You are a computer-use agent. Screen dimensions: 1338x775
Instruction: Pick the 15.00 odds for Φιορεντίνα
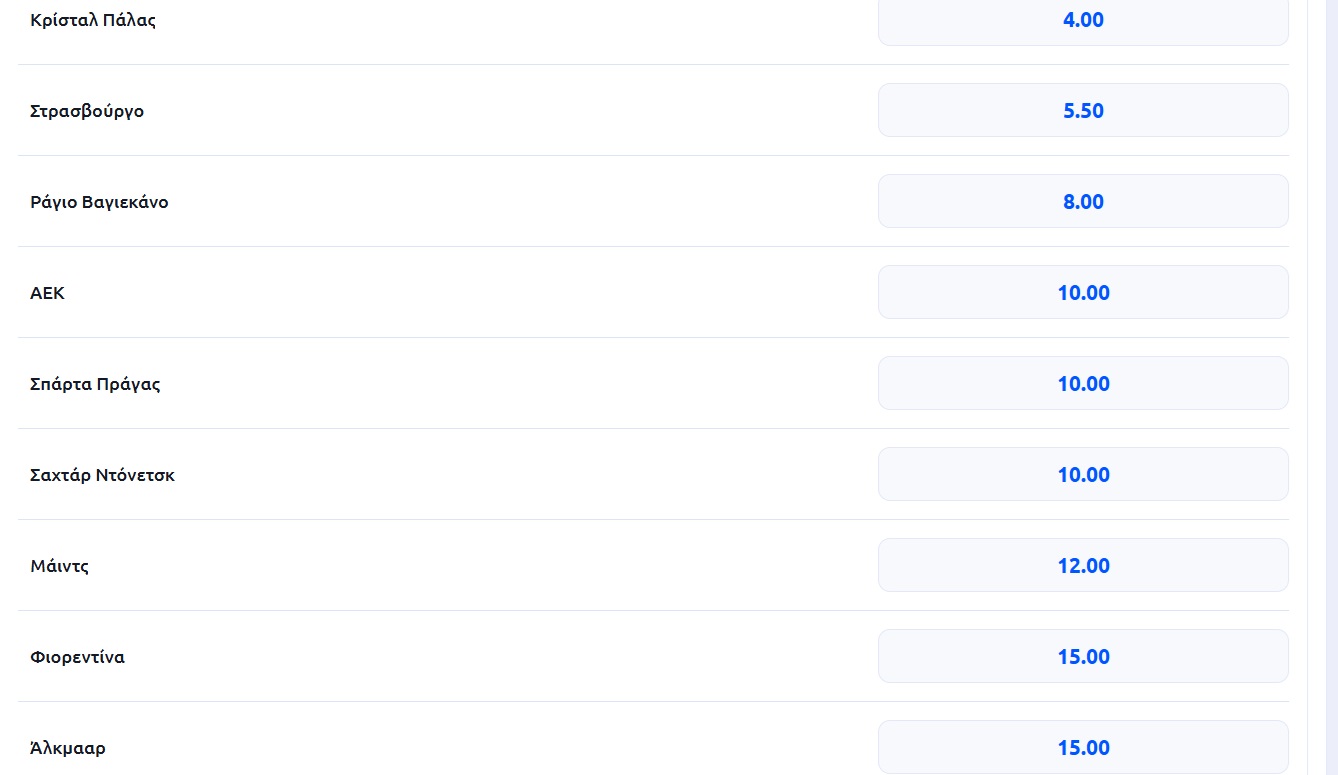1083,656
